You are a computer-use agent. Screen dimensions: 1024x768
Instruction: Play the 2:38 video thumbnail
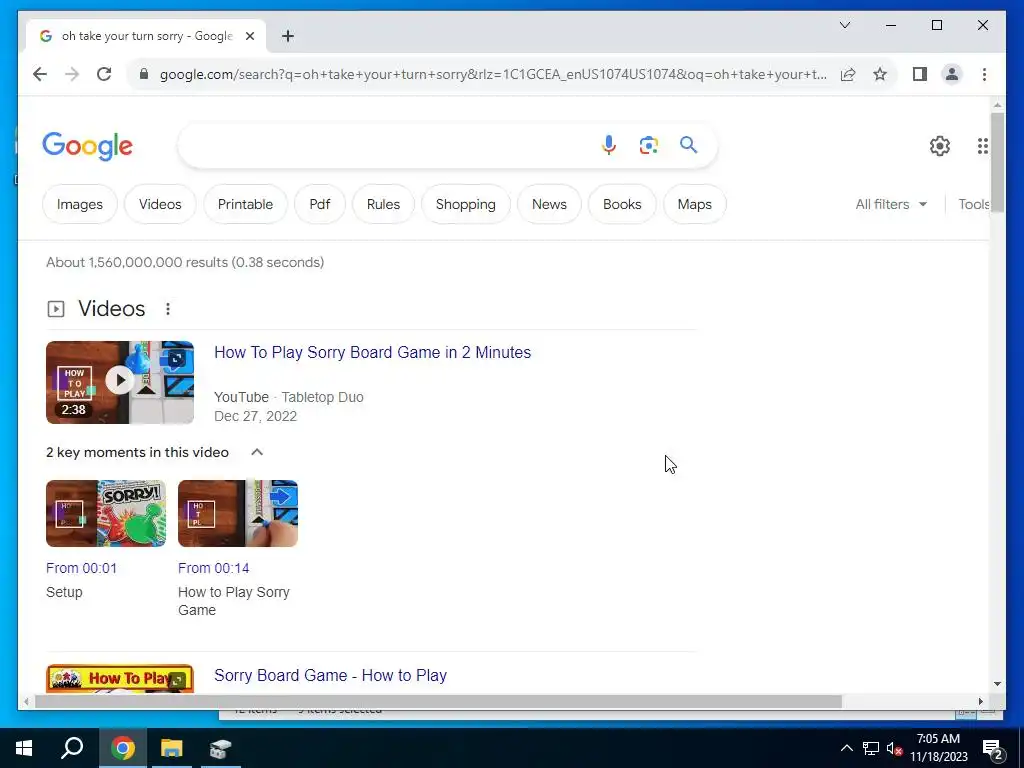point(120,382)
